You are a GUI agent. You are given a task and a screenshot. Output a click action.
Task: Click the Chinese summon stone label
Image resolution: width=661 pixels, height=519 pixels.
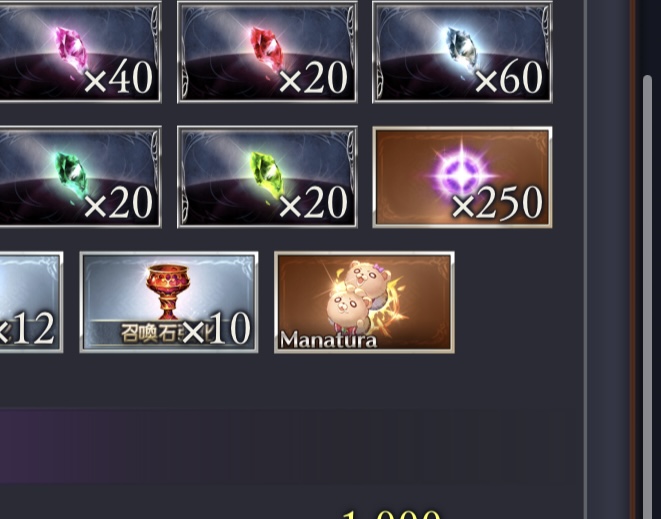pos(154,333)
